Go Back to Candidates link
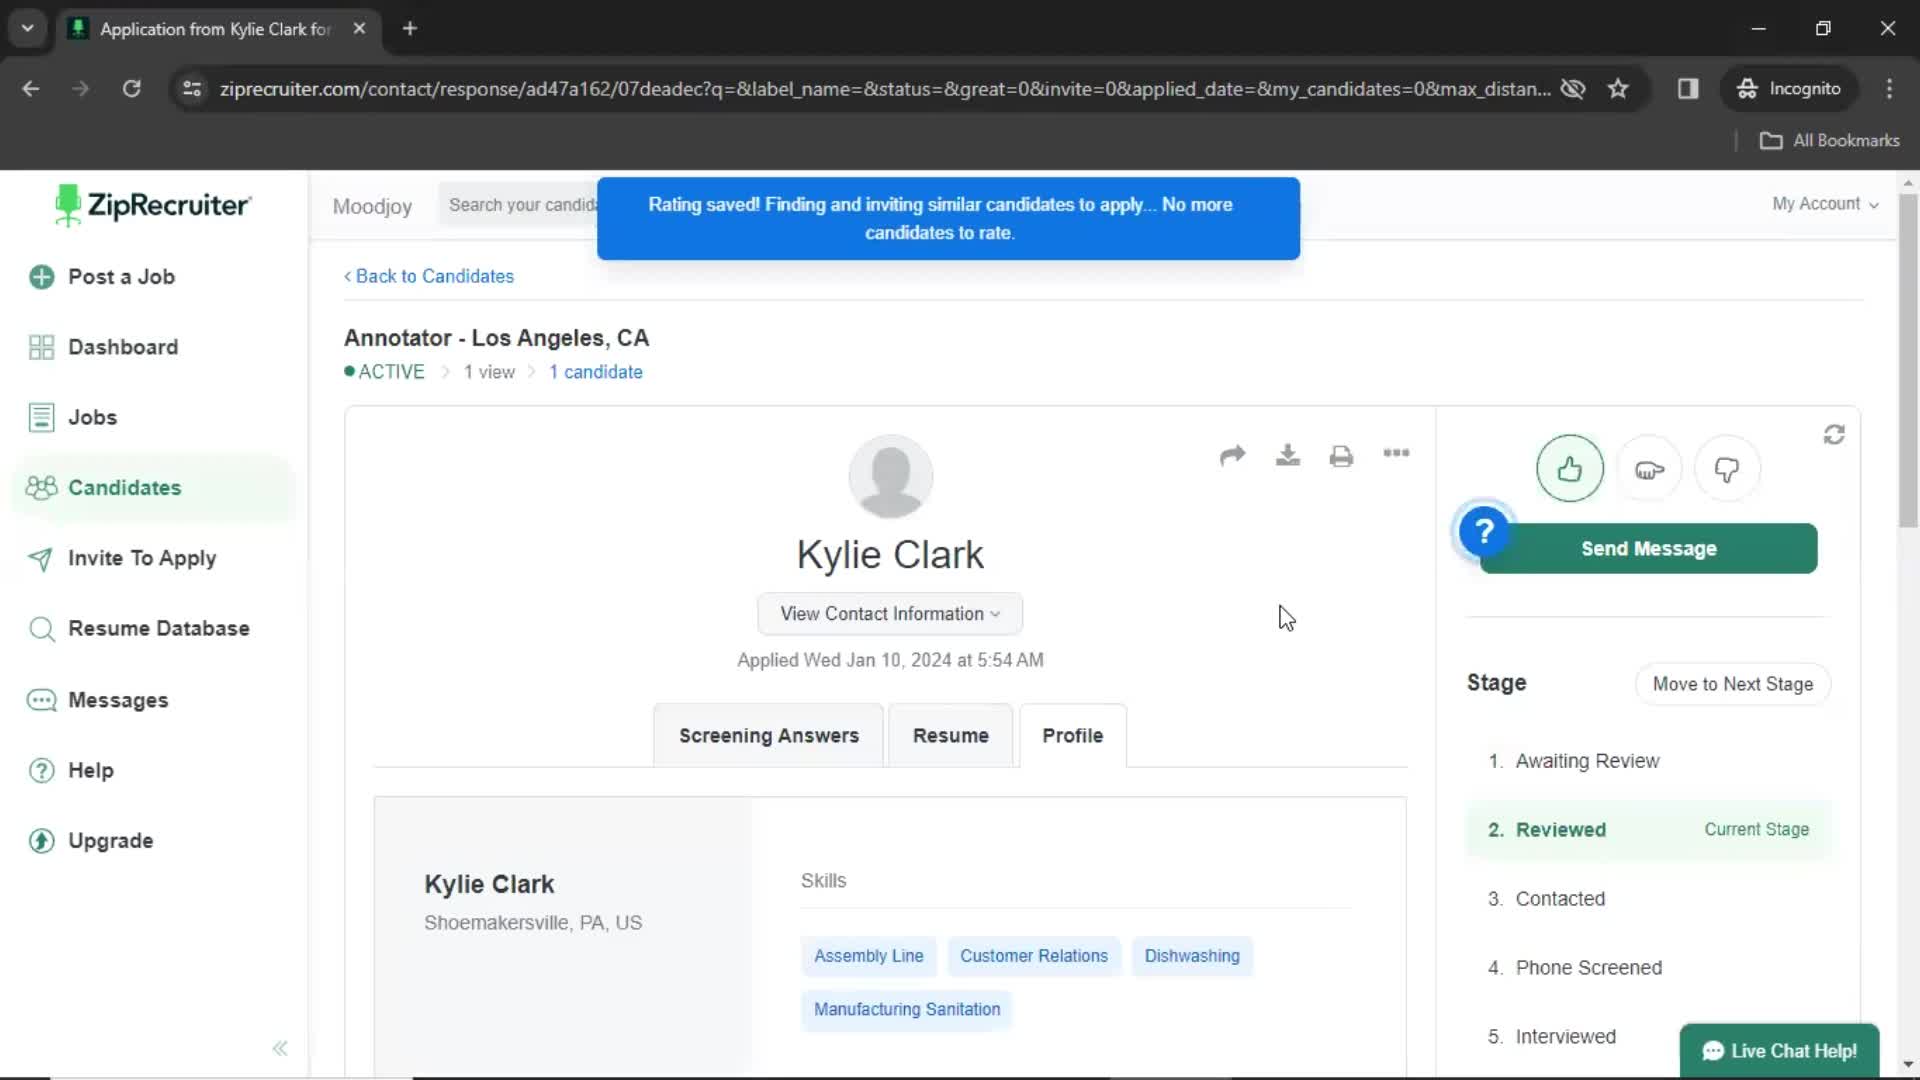Viewport: 1920px width, 1080px height. coord(429,276)
